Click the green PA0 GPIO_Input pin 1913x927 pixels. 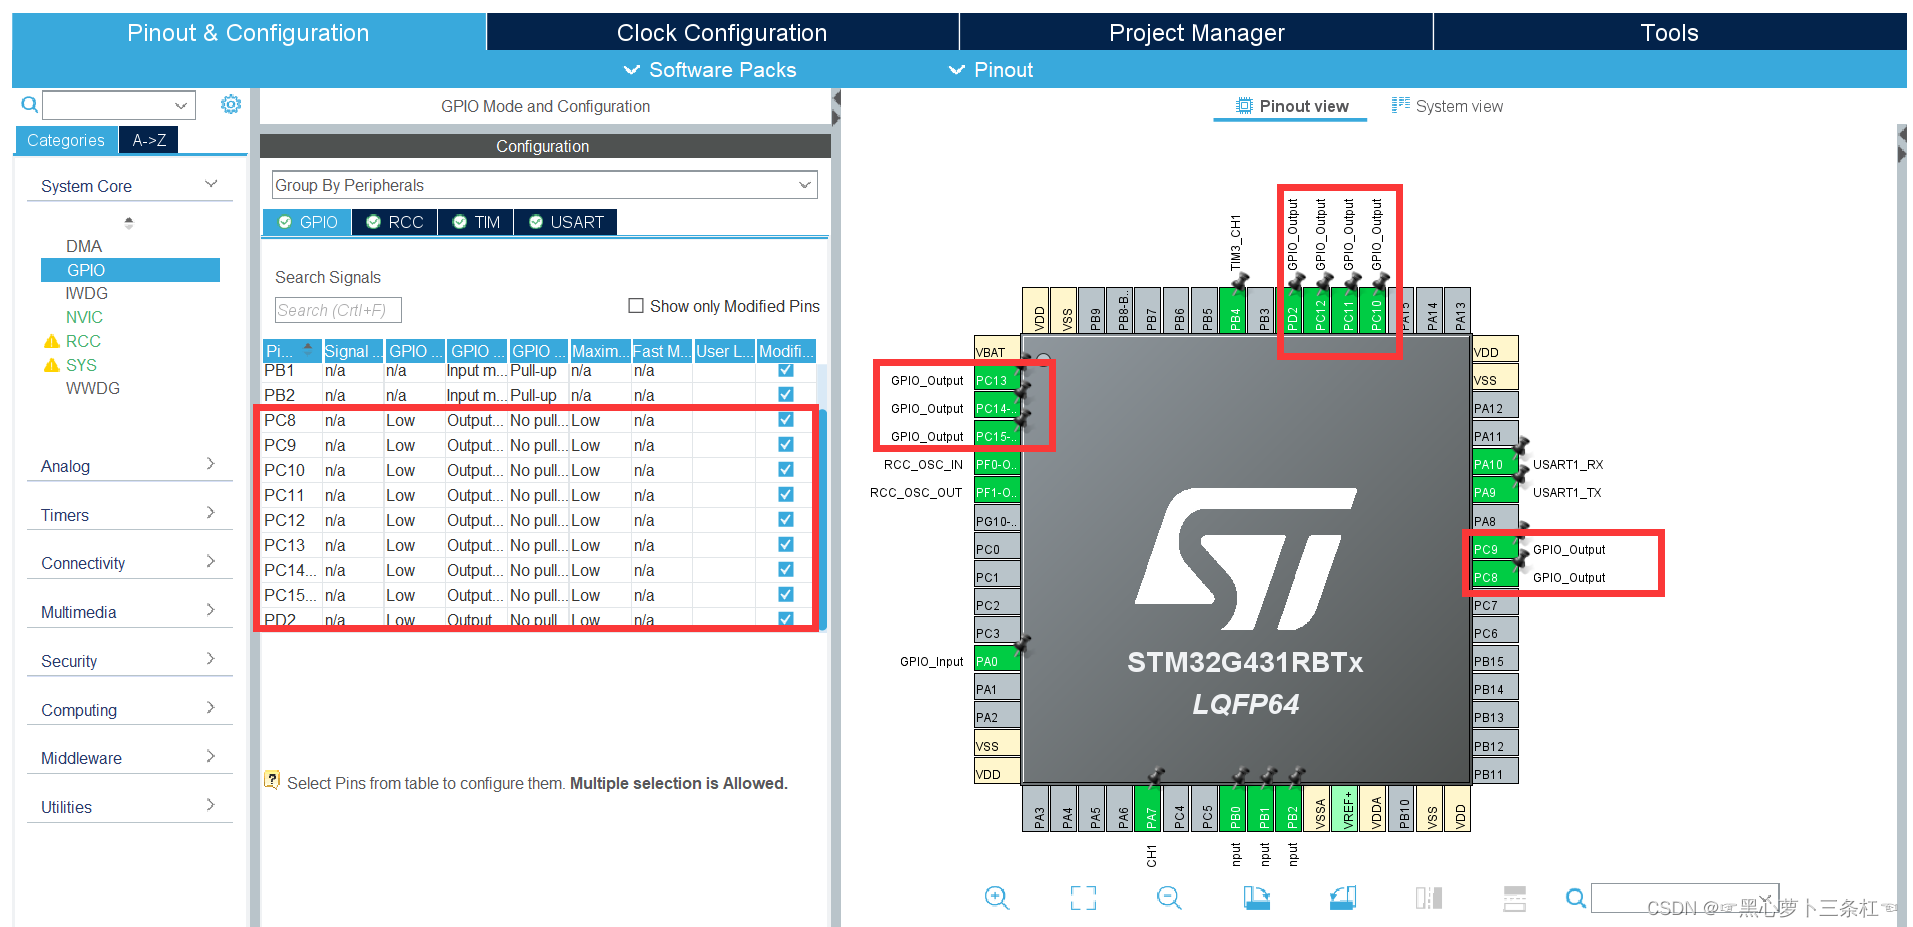996,661
